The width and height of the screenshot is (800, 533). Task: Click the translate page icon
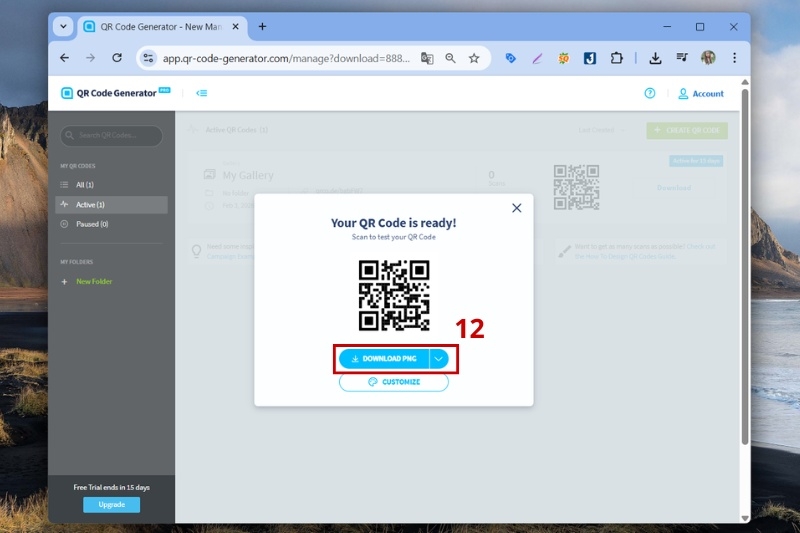(x=427, y=58)
